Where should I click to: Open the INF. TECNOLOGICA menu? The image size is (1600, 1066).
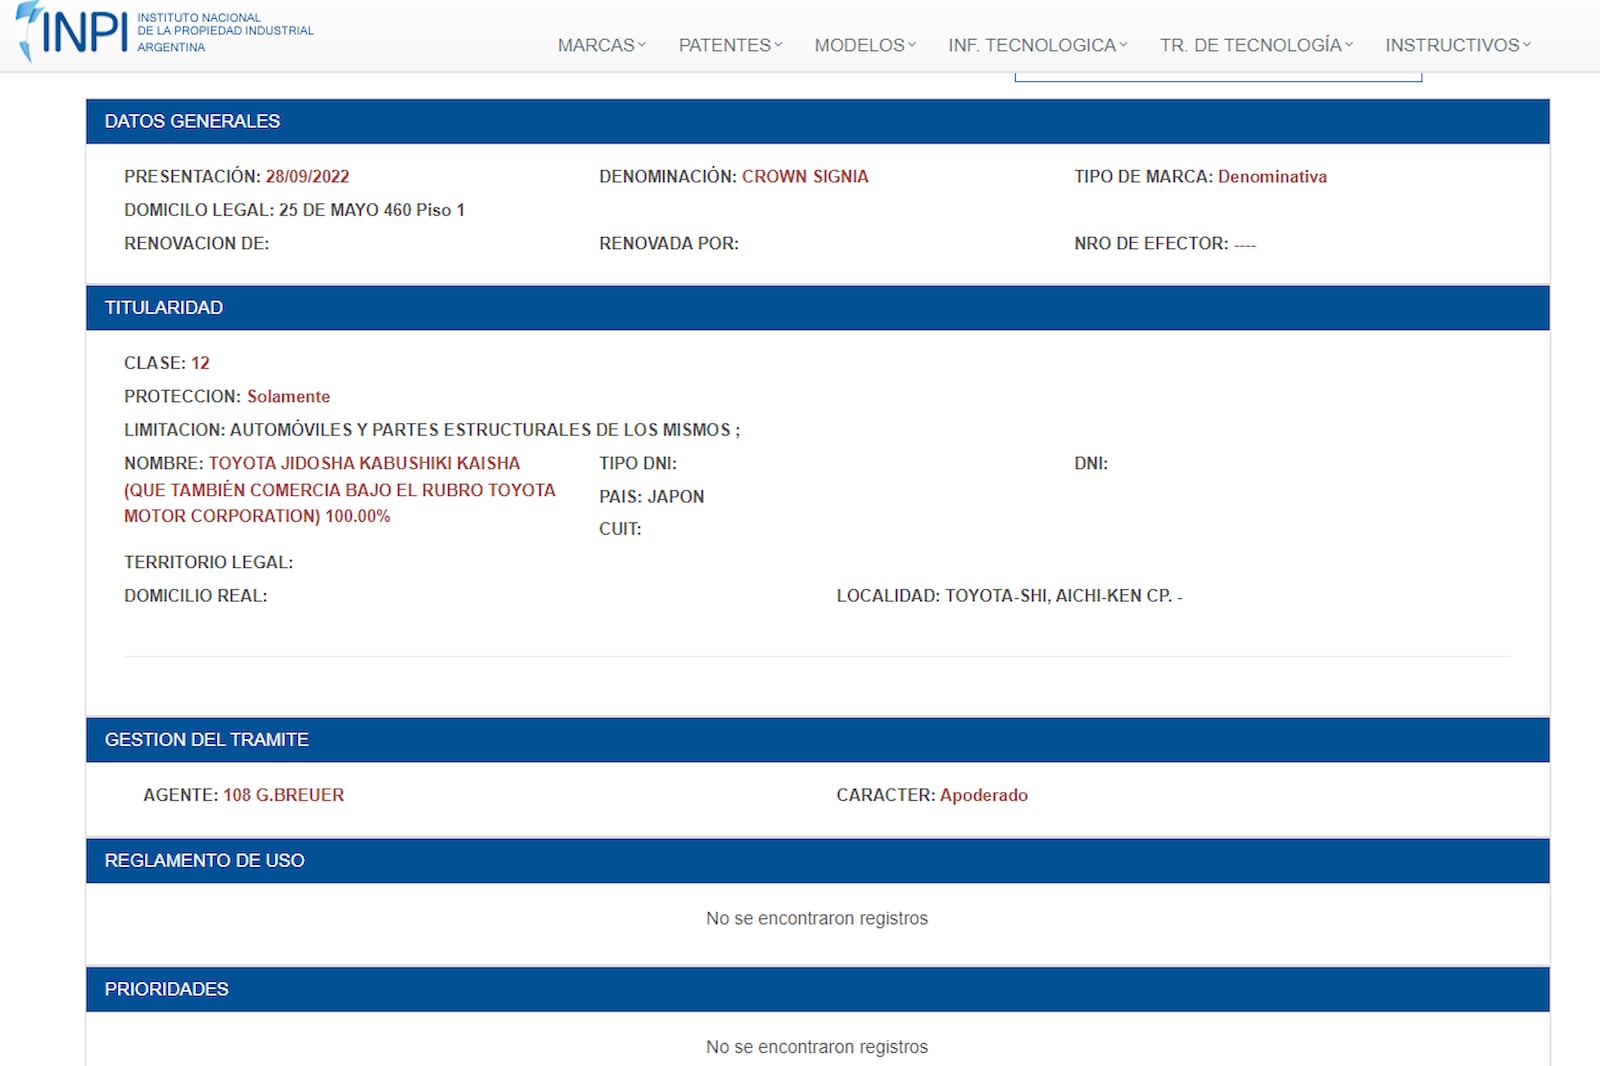(1038, 45)
